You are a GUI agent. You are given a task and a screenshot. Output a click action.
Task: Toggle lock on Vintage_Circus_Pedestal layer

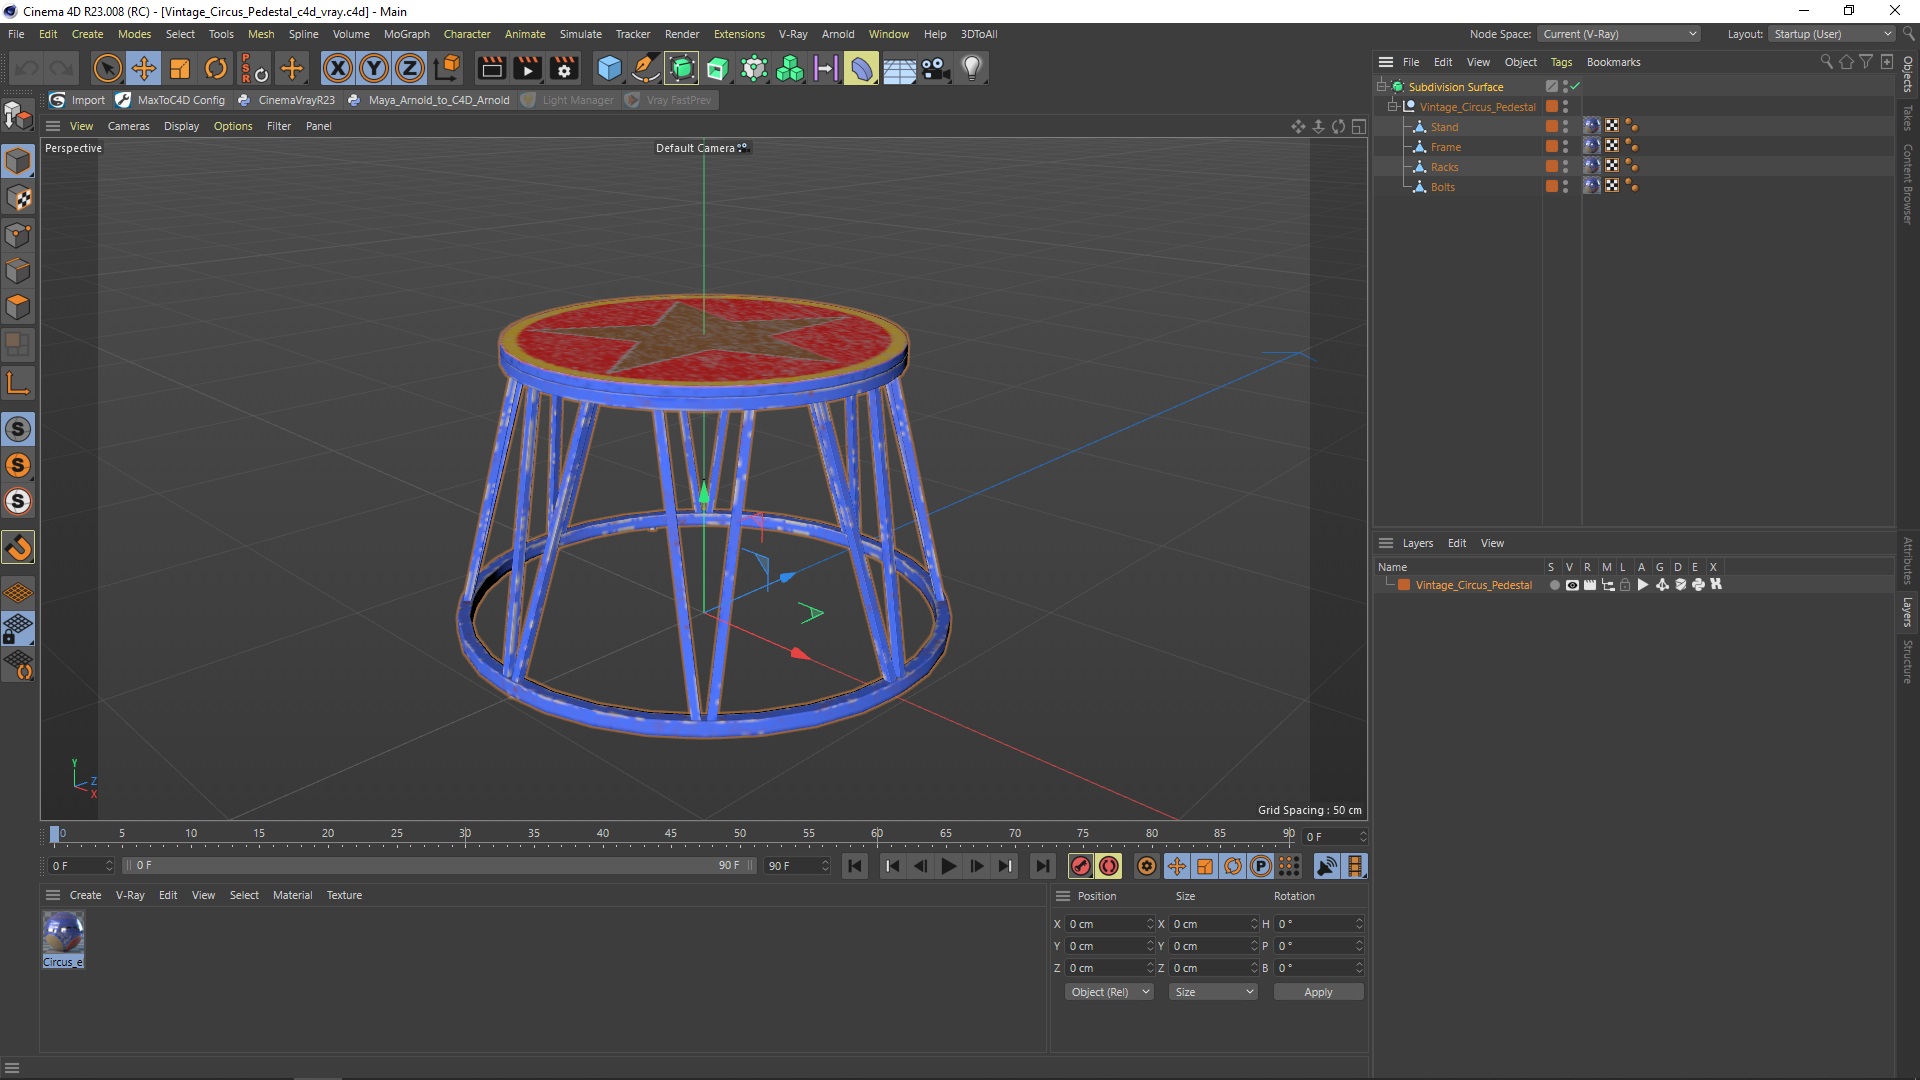click(1625, 585)
